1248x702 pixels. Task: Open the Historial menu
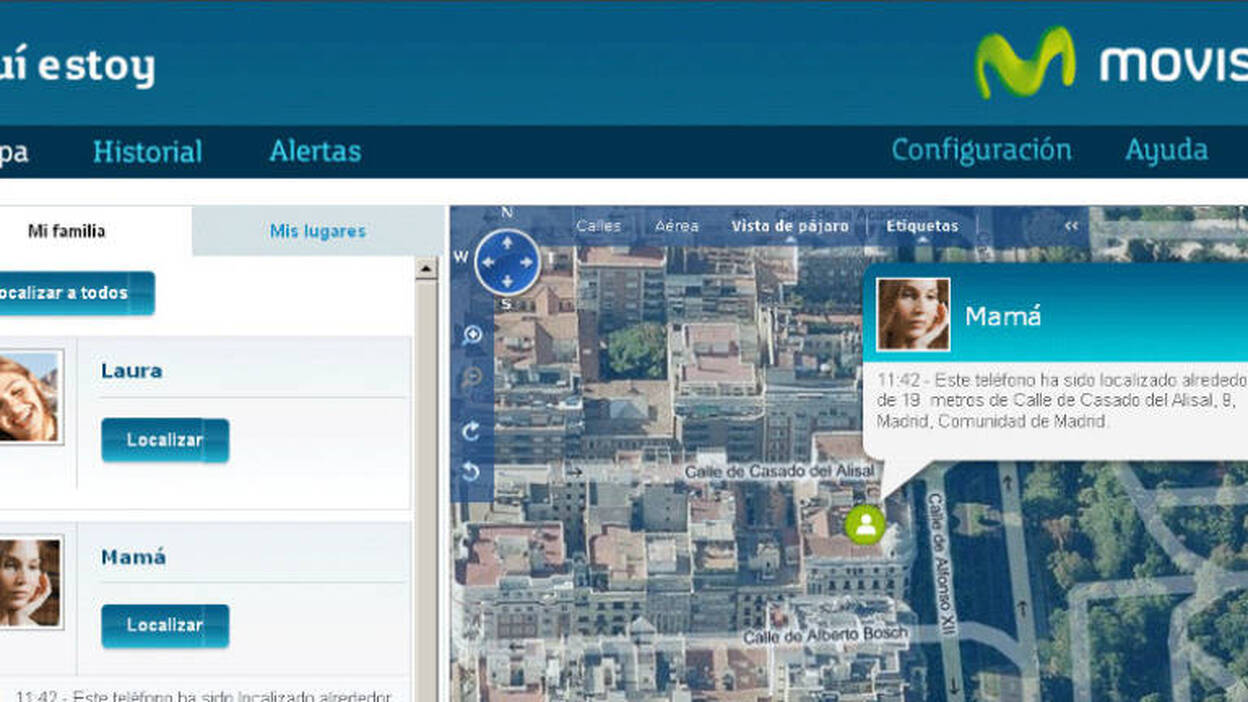[147, 152]
